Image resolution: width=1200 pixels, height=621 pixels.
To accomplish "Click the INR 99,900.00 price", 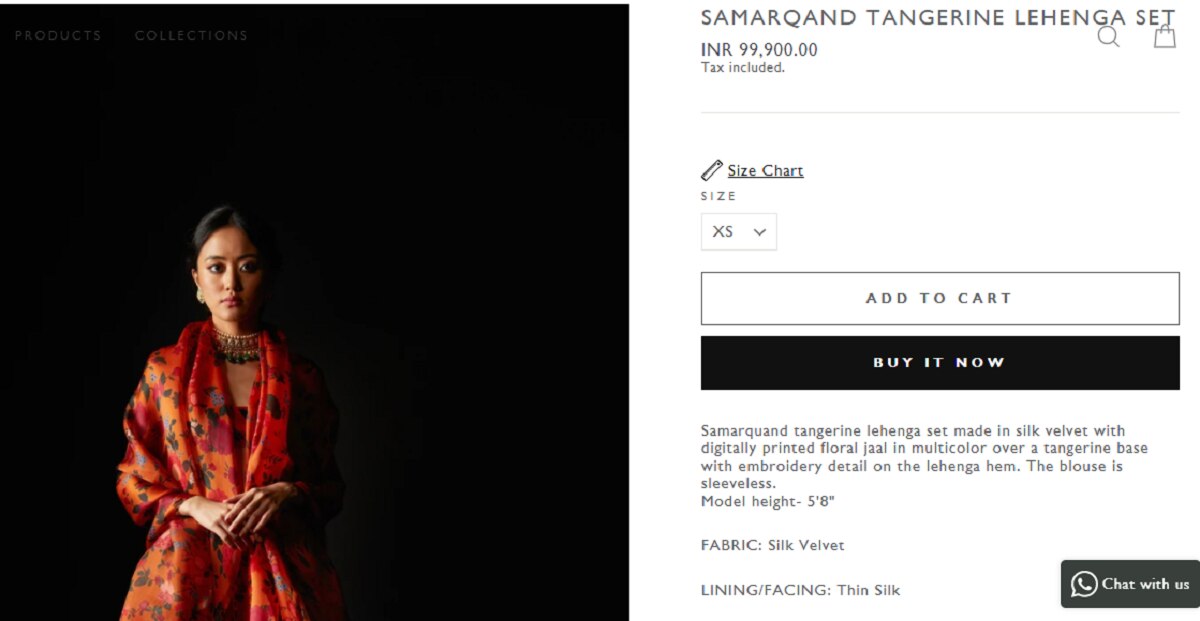I will click(759, 50).
